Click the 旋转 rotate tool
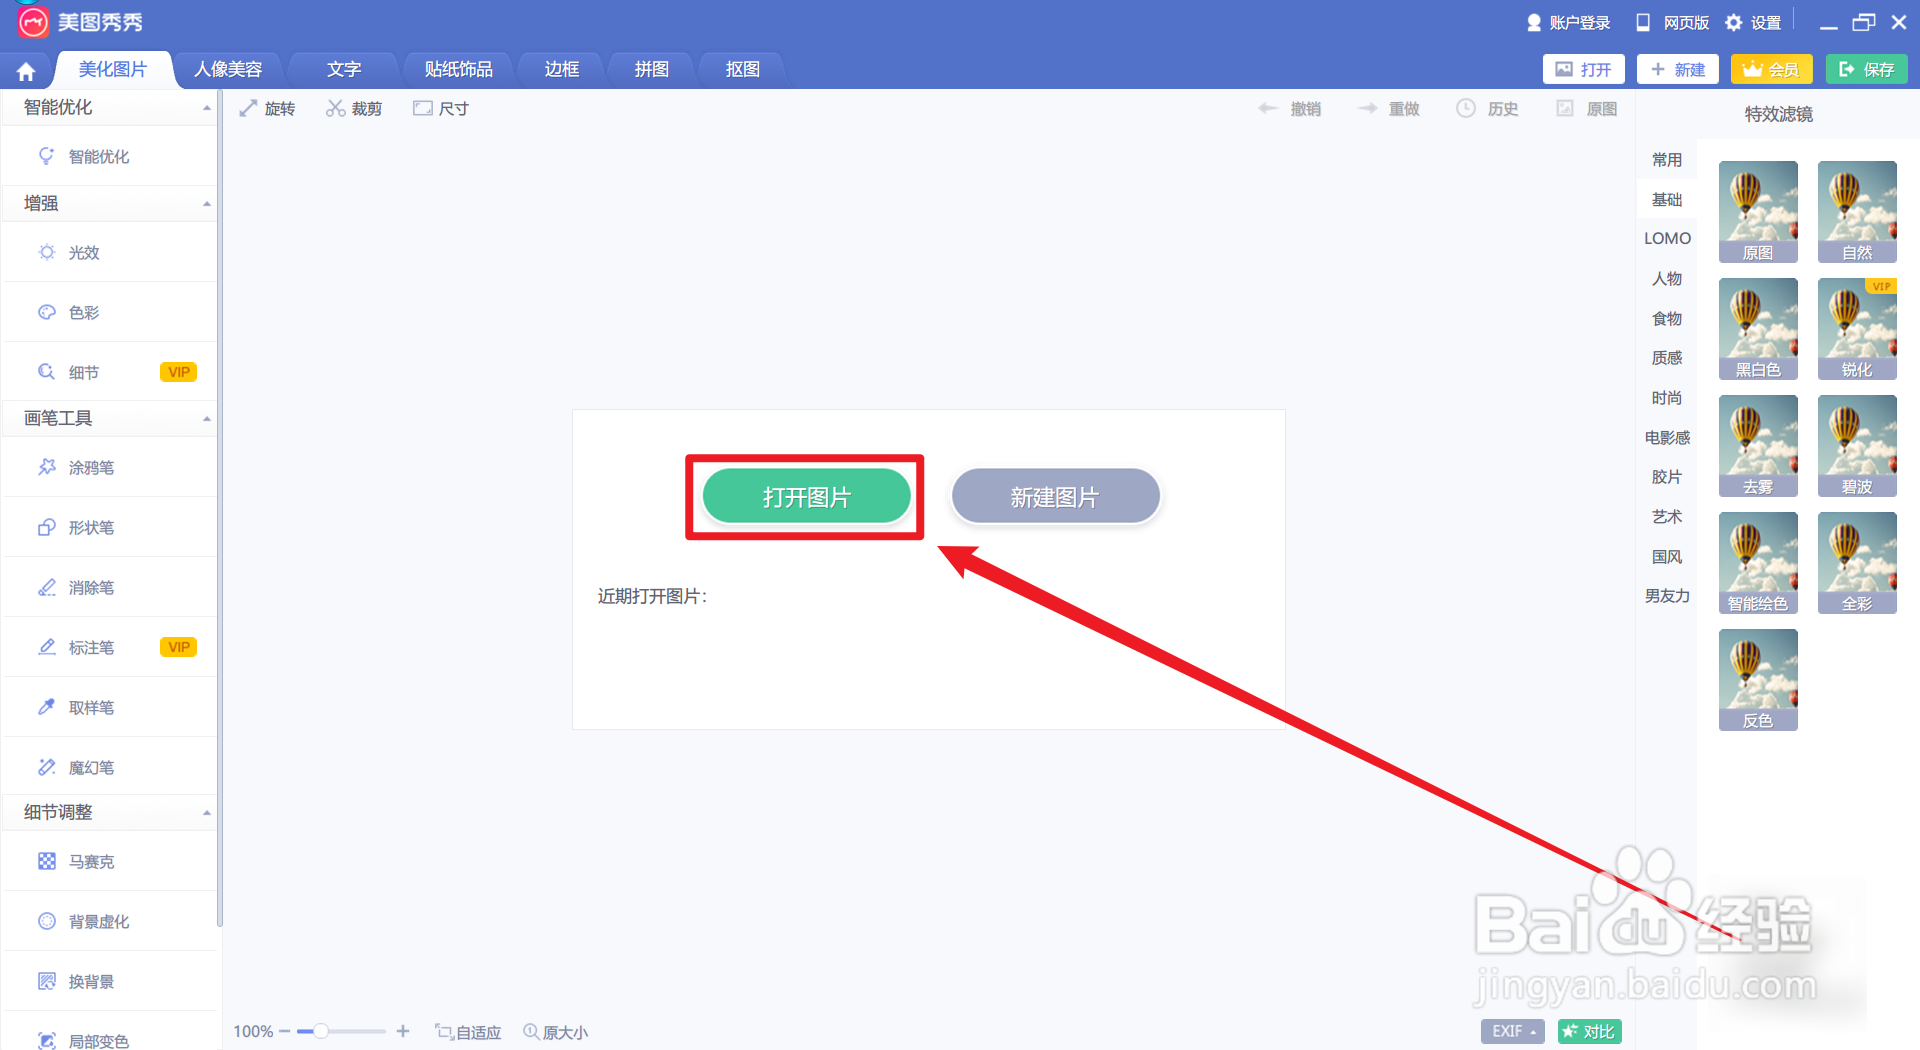 click(267, 108)
